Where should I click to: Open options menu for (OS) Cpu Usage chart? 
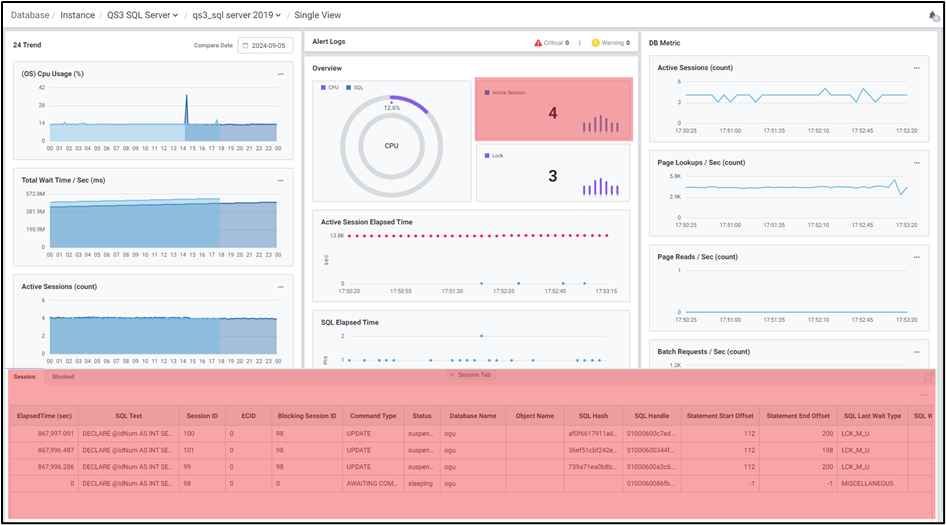pos(281,73)
